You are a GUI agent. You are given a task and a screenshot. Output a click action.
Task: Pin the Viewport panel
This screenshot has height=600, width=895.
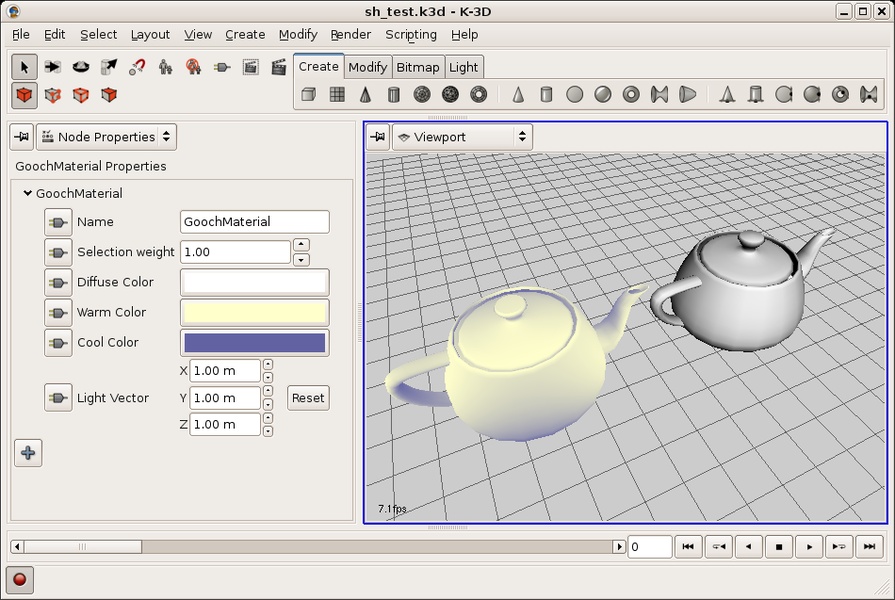377,137
